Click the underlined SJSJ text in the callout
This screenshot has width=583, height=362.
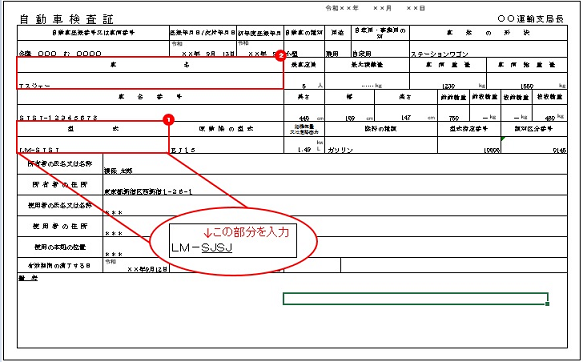[217, 247]
